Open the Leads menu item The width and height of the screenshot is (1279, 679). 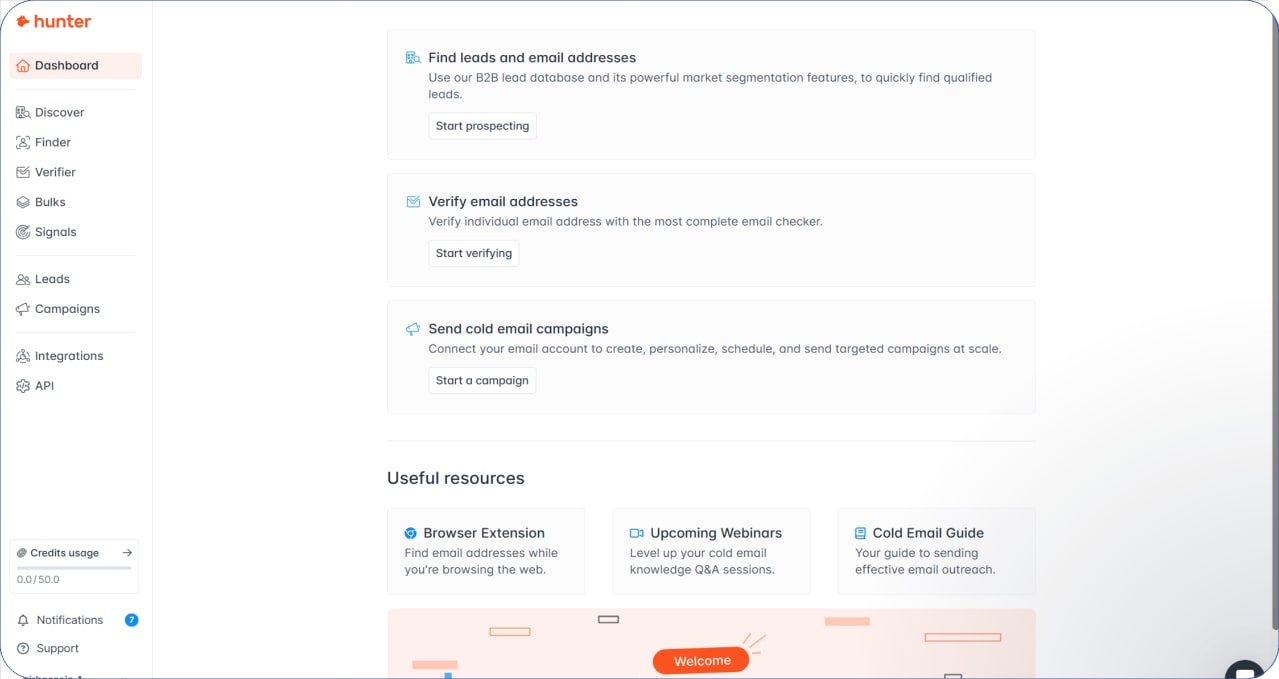pyautogui.click(x=52, y=280)
